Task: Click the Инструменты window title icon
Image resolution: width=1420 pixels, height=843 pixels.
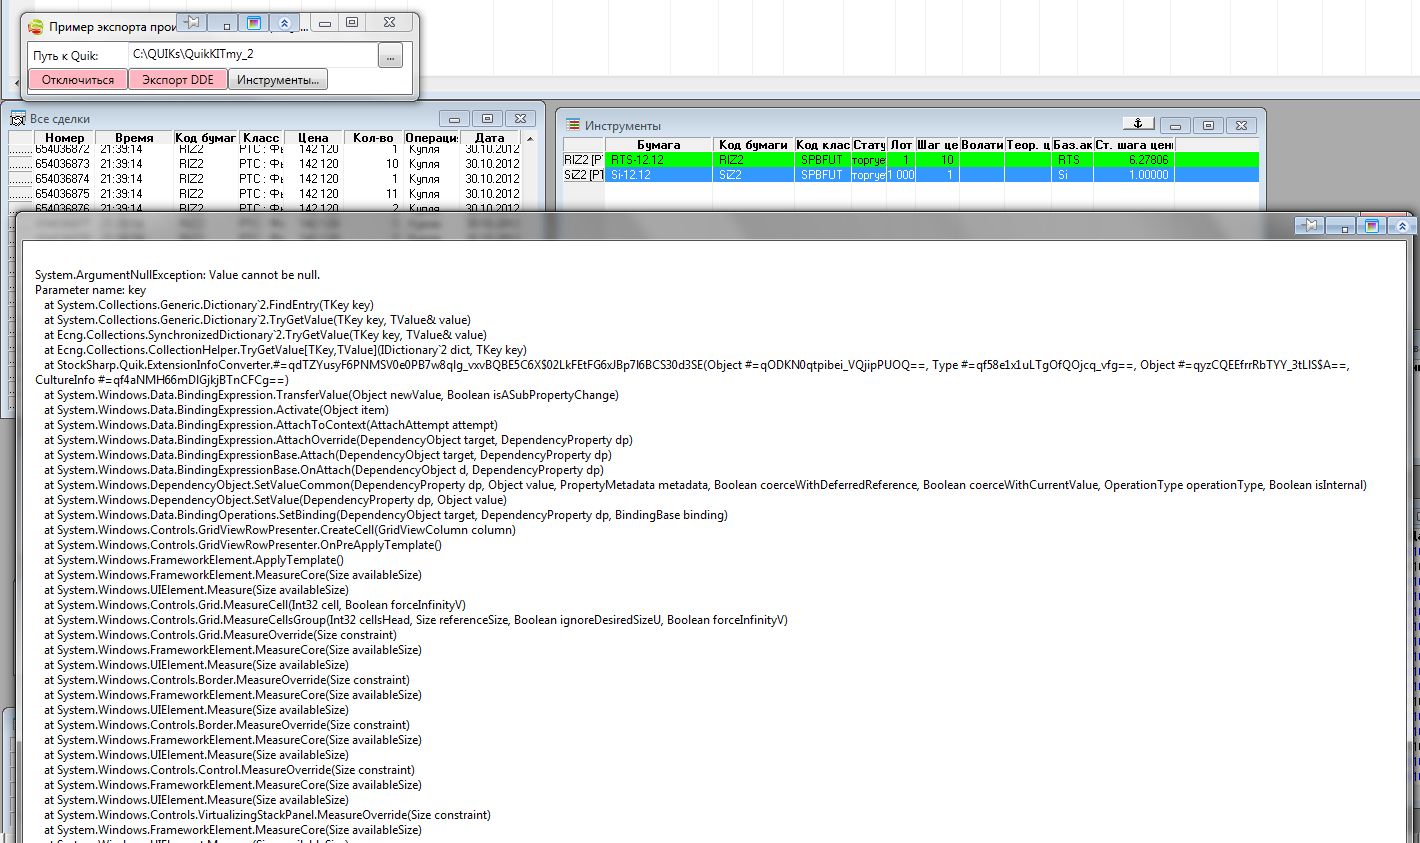Action: point(573,125)
